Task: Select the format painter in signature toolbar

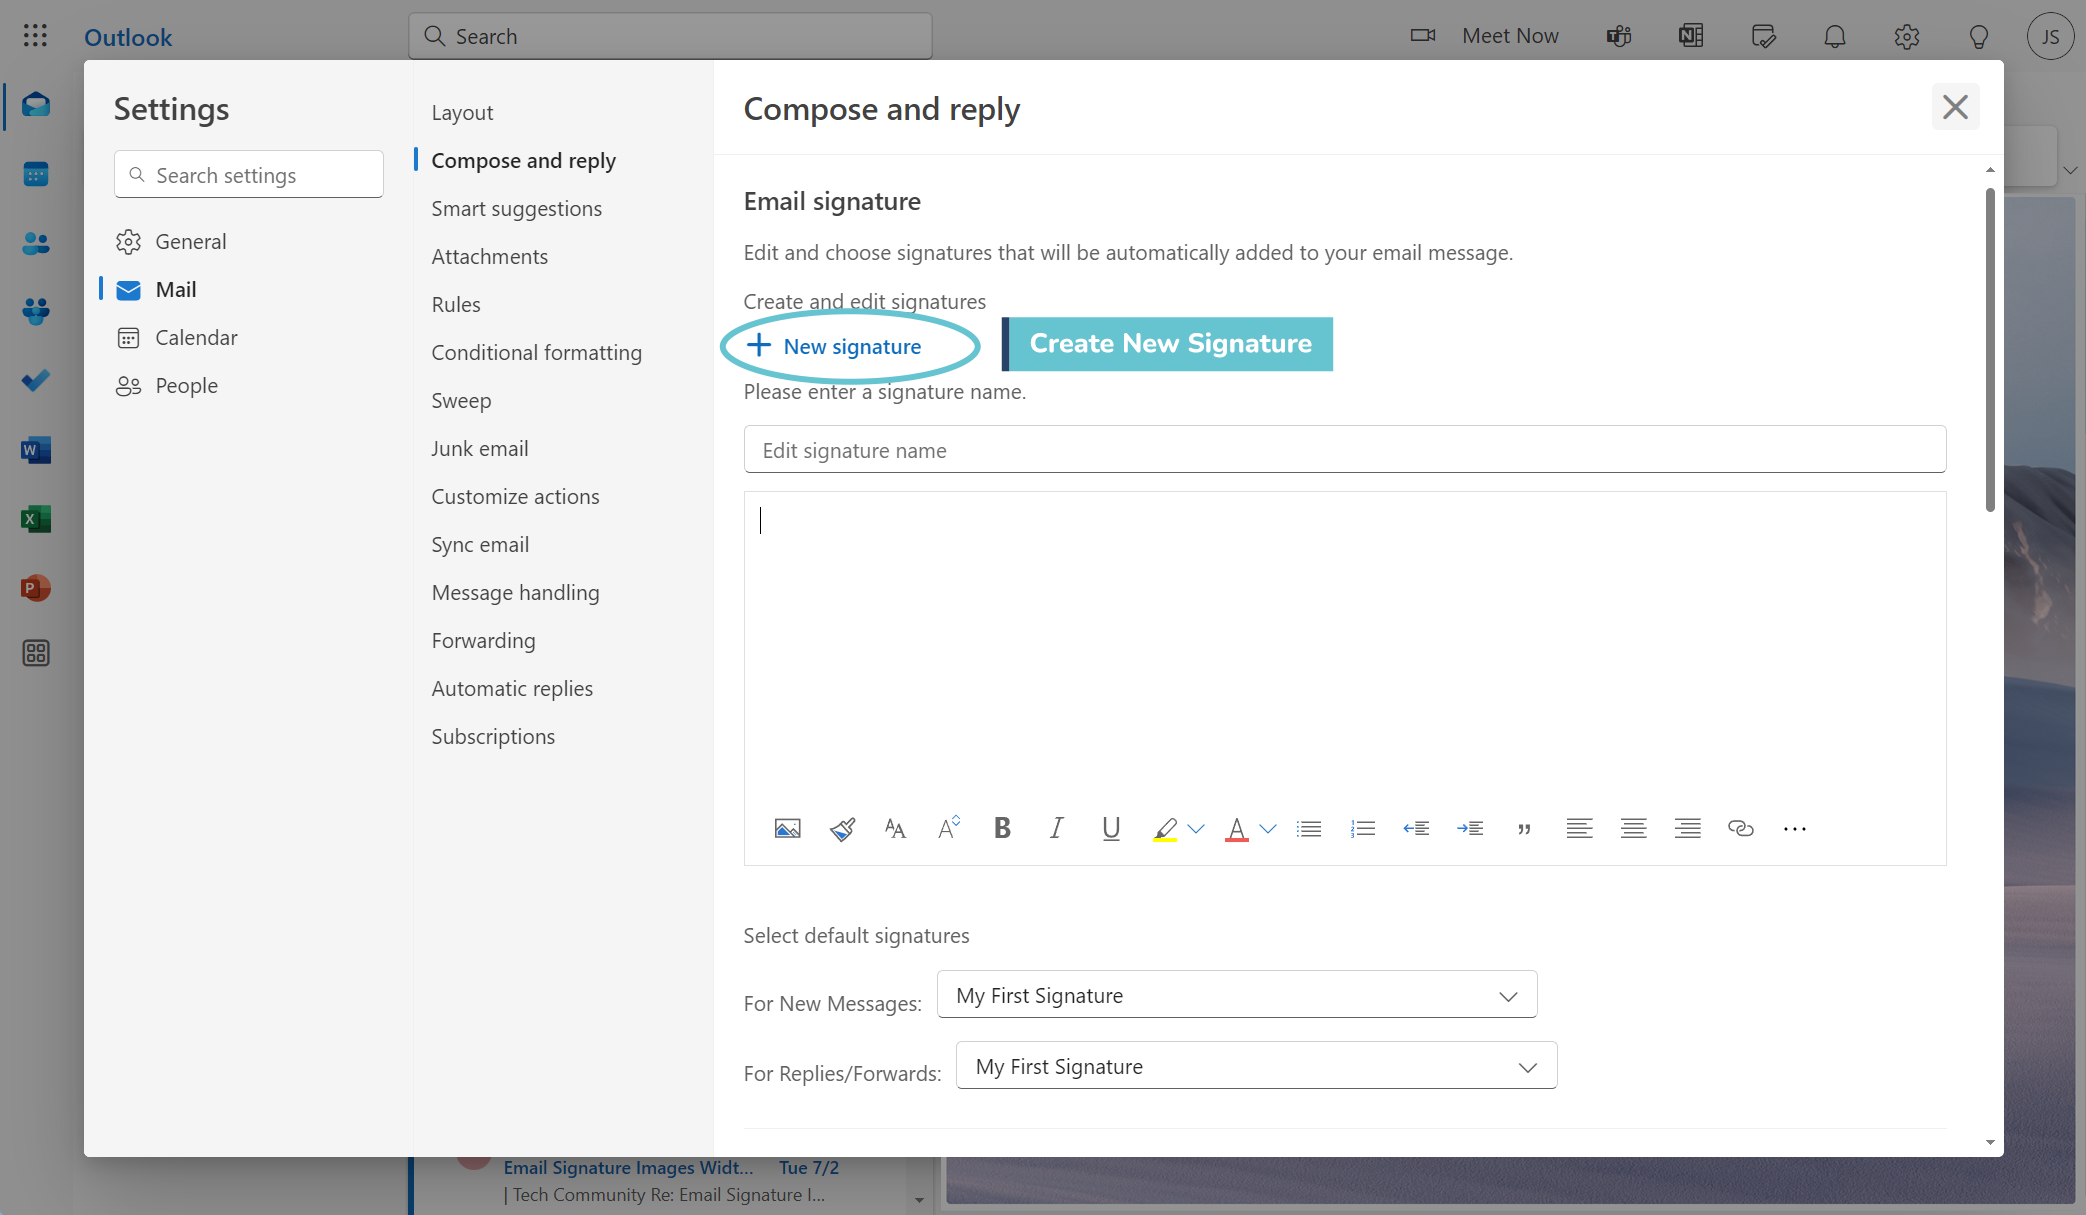Action: click(x=842, y=828)
